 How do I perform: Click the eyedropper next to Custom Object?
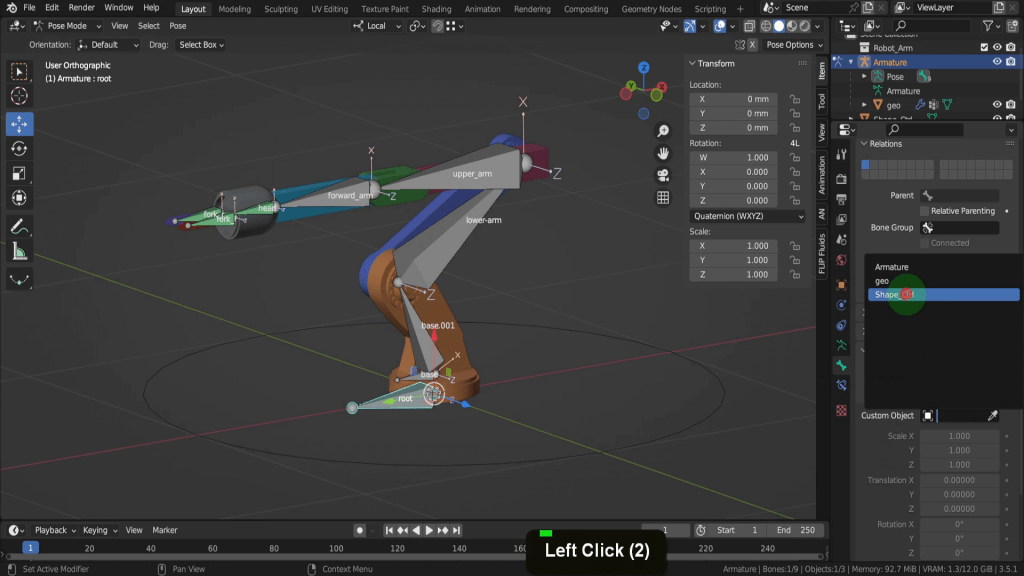(992, 416)
